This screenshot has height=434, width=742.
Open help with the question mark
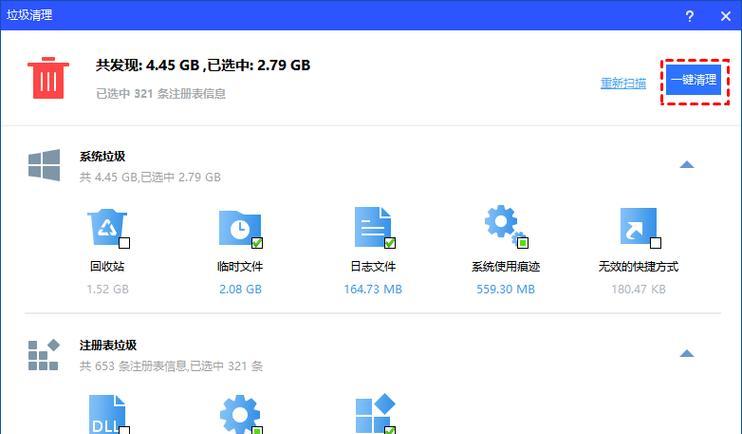(x=689, y=16)
